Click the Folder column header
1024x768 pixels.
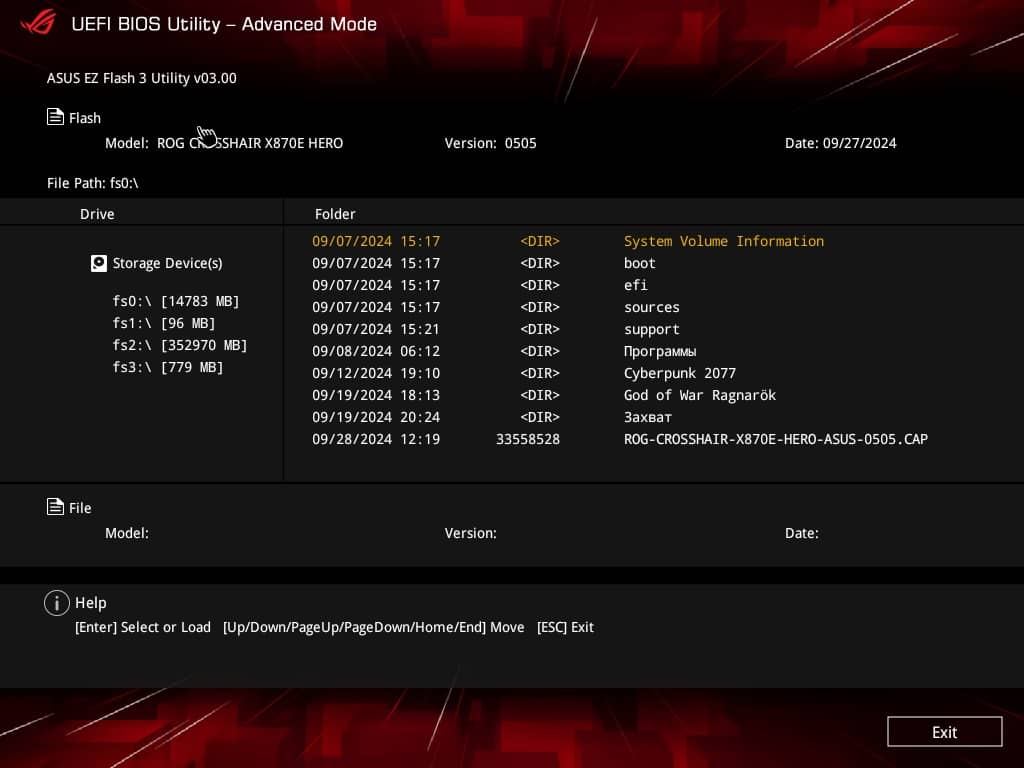pos(335,214)
